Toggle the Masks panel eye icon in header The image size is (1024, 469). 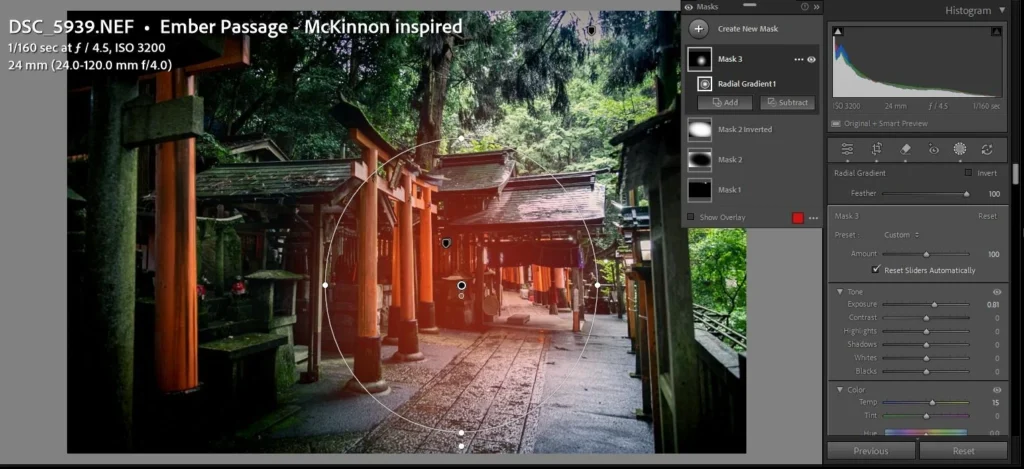688,7
